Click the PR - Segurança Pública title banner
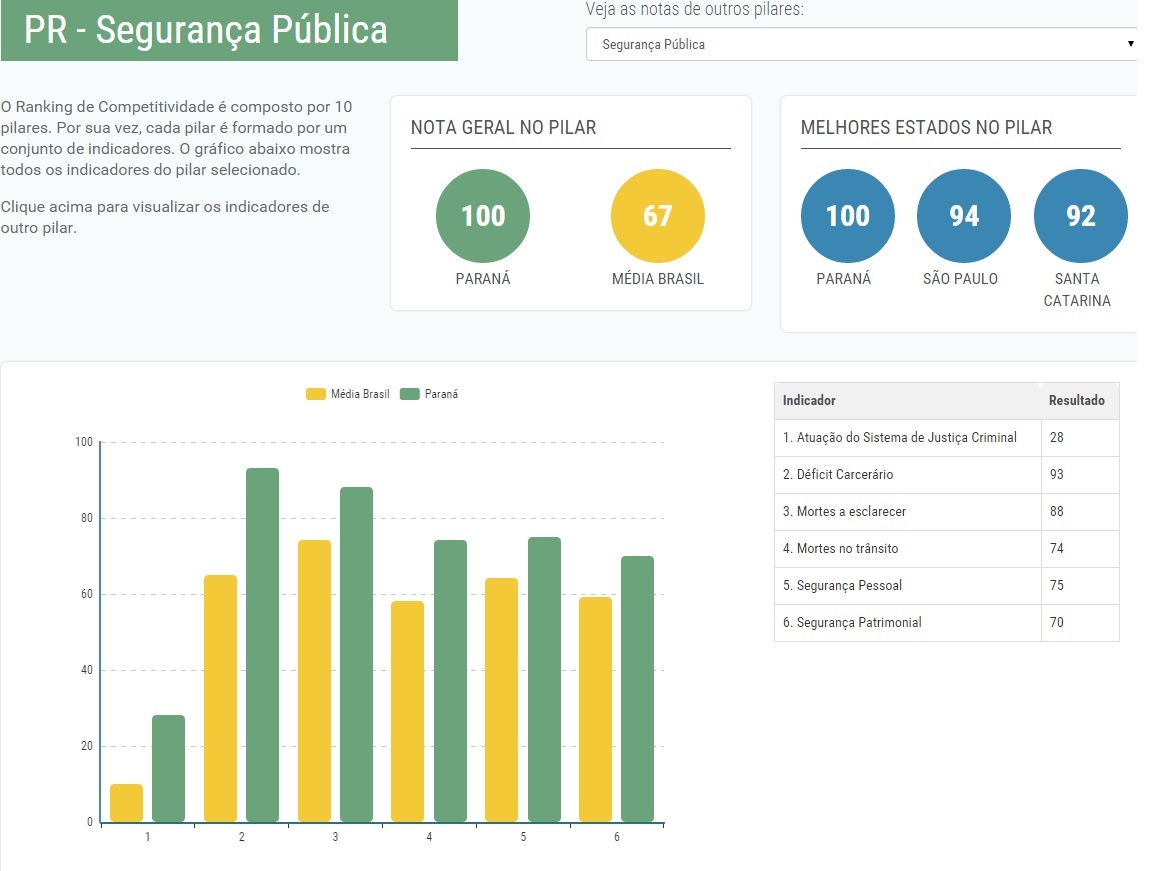1152x871 pixels. (x=229, y=30)
